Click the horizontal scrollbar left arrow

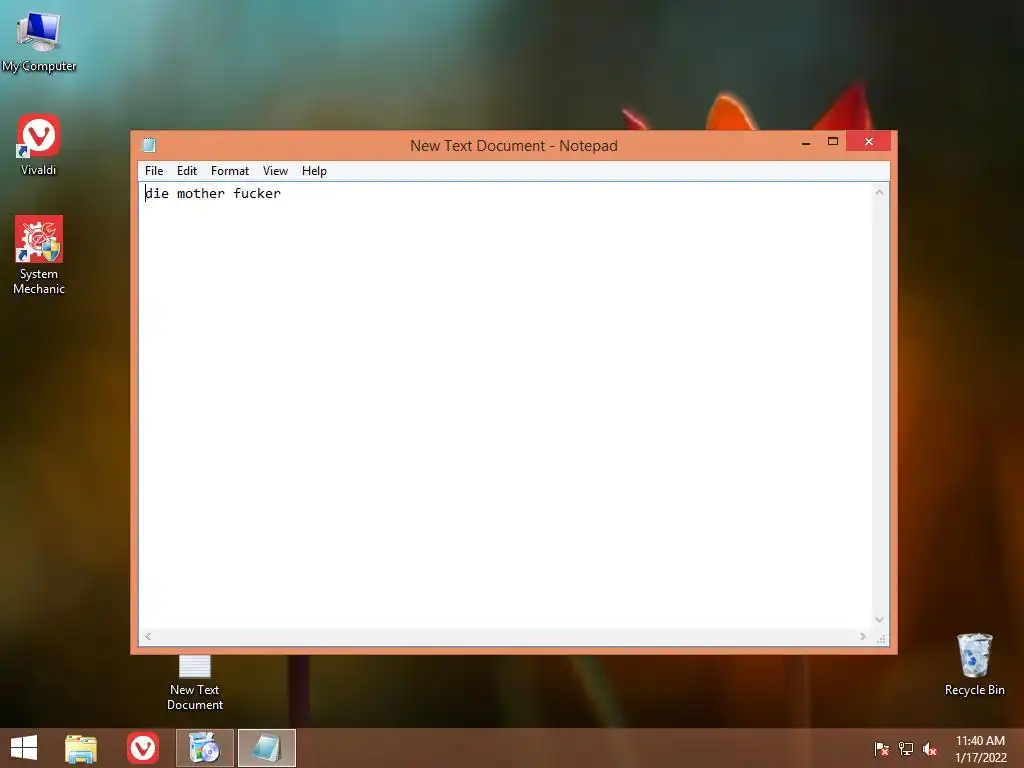[x=148, y=636]
